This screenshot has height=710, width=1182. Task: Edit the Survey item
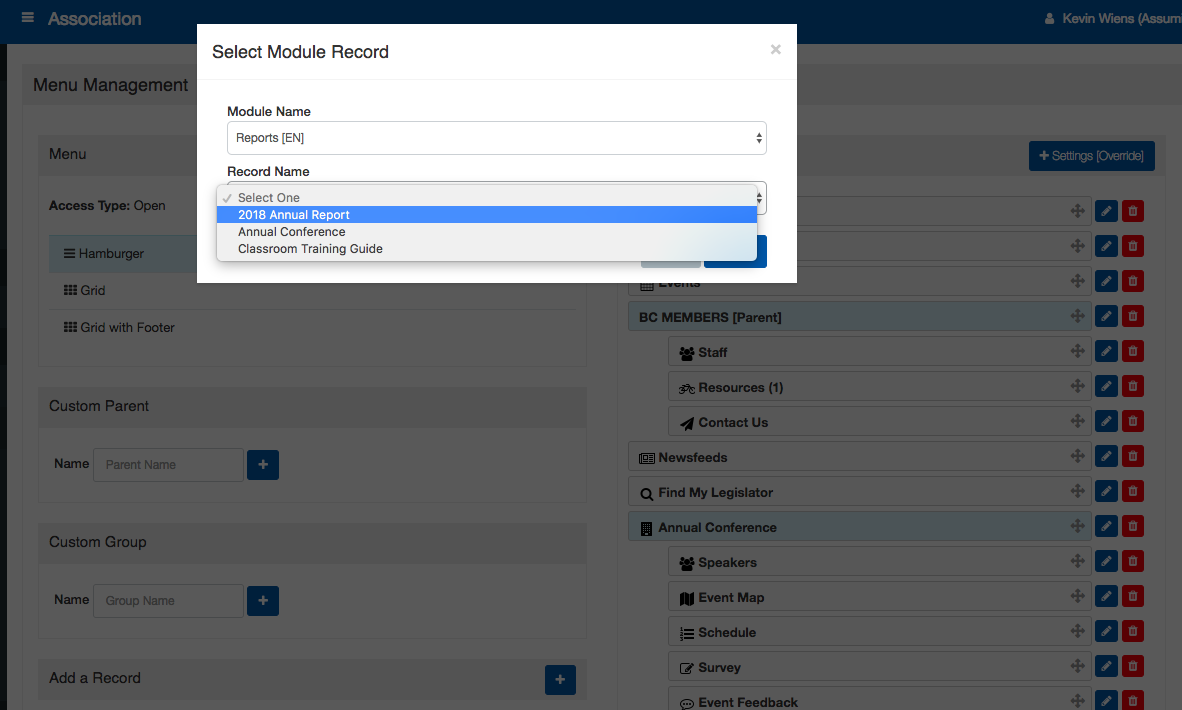click(x=1106, y=667)
